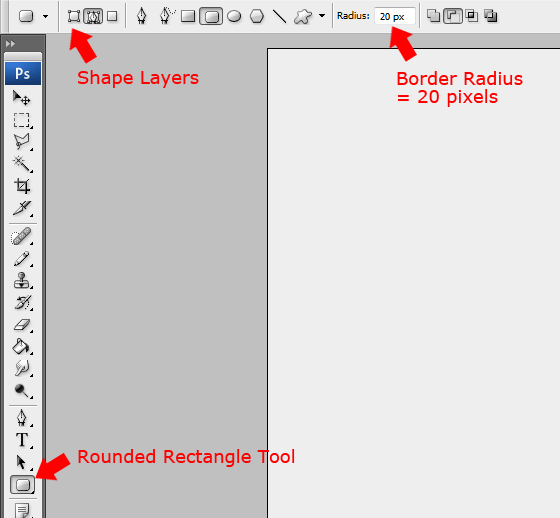
Task: Choose the Freeform Pen tool in options bar
Action: point(167,16)
